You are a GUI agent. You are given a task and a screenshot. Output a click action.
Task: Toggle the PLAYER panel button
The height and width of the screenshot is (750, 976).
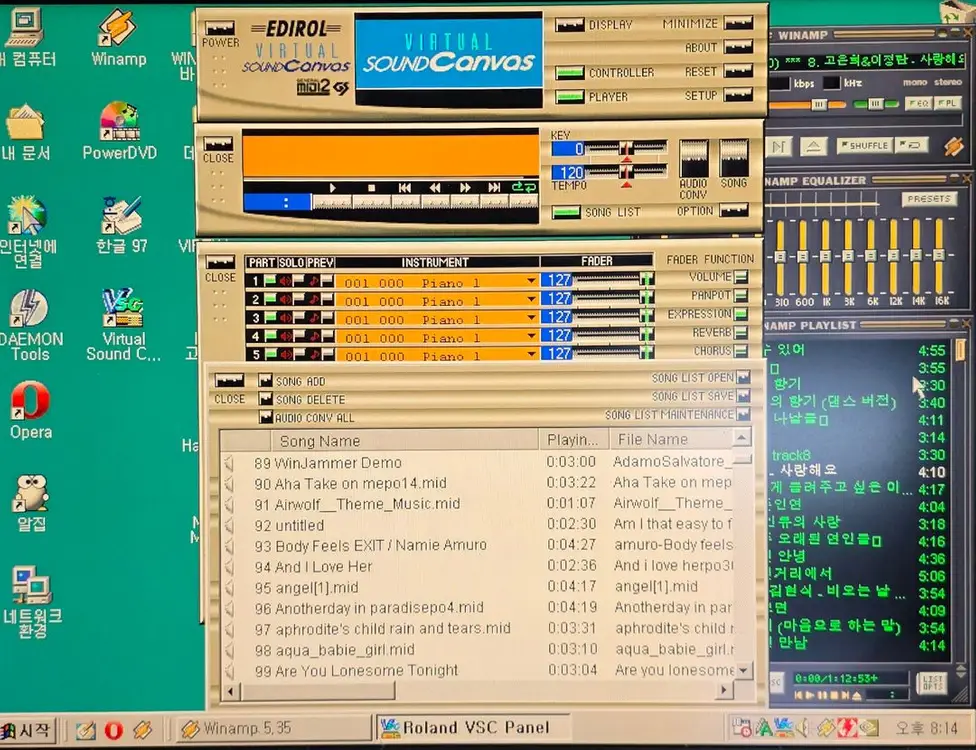click(x=570, y=97)
